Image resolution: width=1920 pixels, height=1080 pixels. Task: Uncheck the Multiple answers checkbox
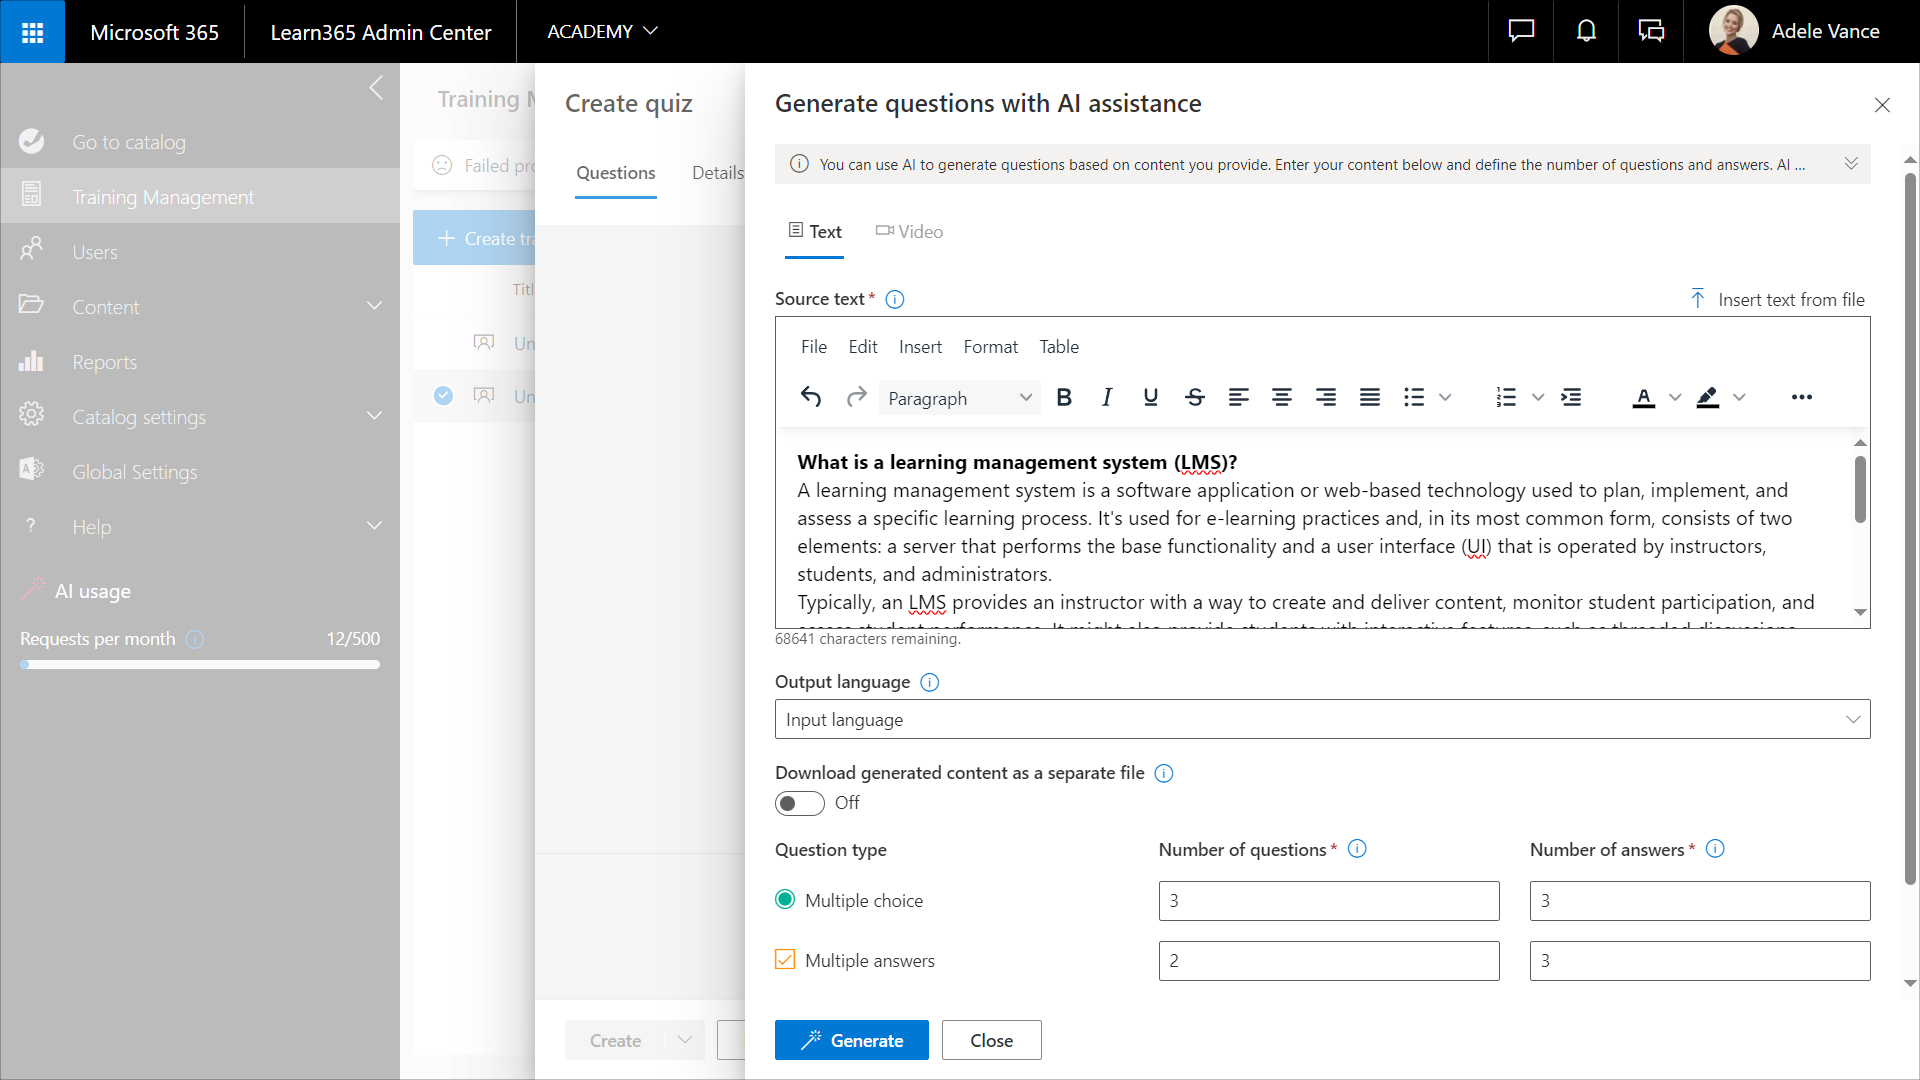click(x=785, y=960)
